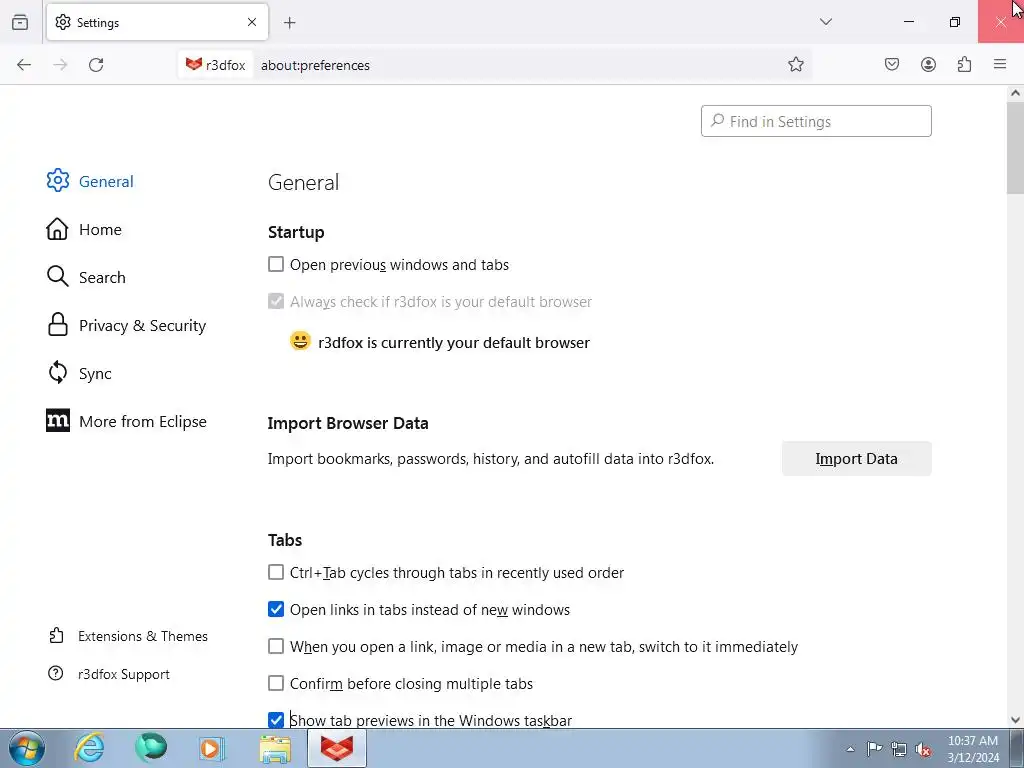Toggle Always check default browser checkbox
Viewport: 1024px width, 768px height.
coord(276,302)
